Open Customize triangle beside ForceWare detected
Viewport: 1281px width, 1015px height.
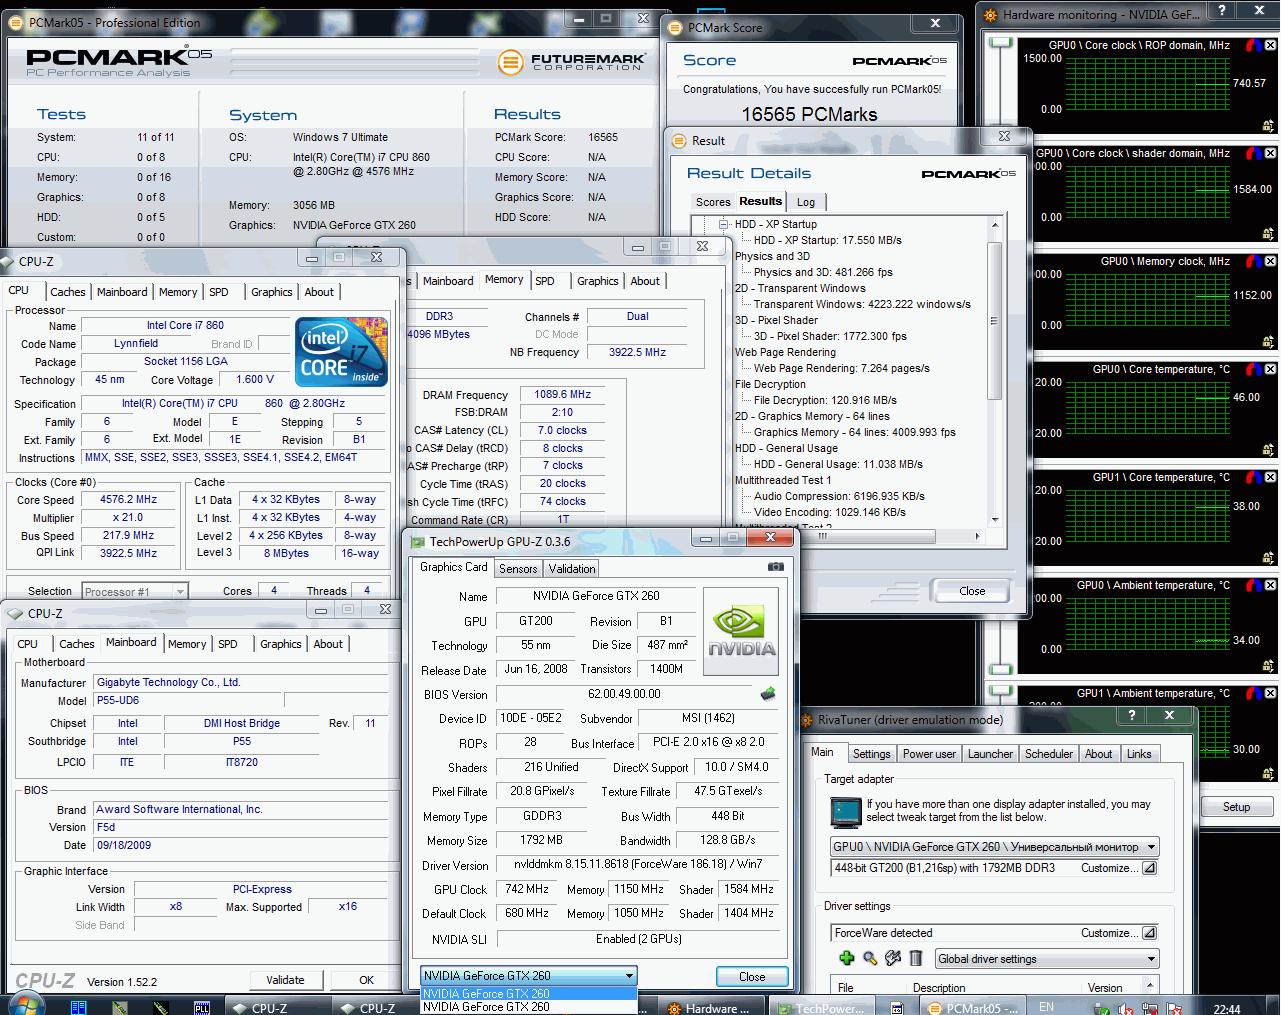[x=1149, y=933]
